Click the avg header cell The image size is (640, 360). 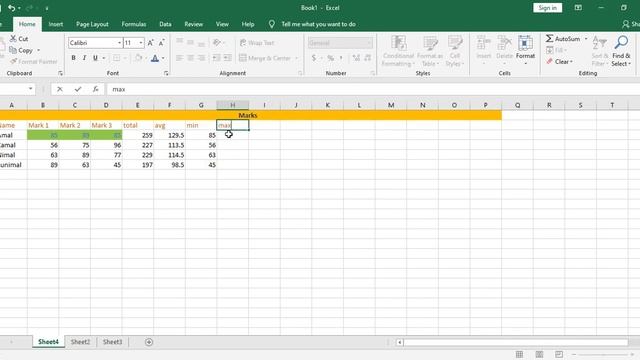169,125
